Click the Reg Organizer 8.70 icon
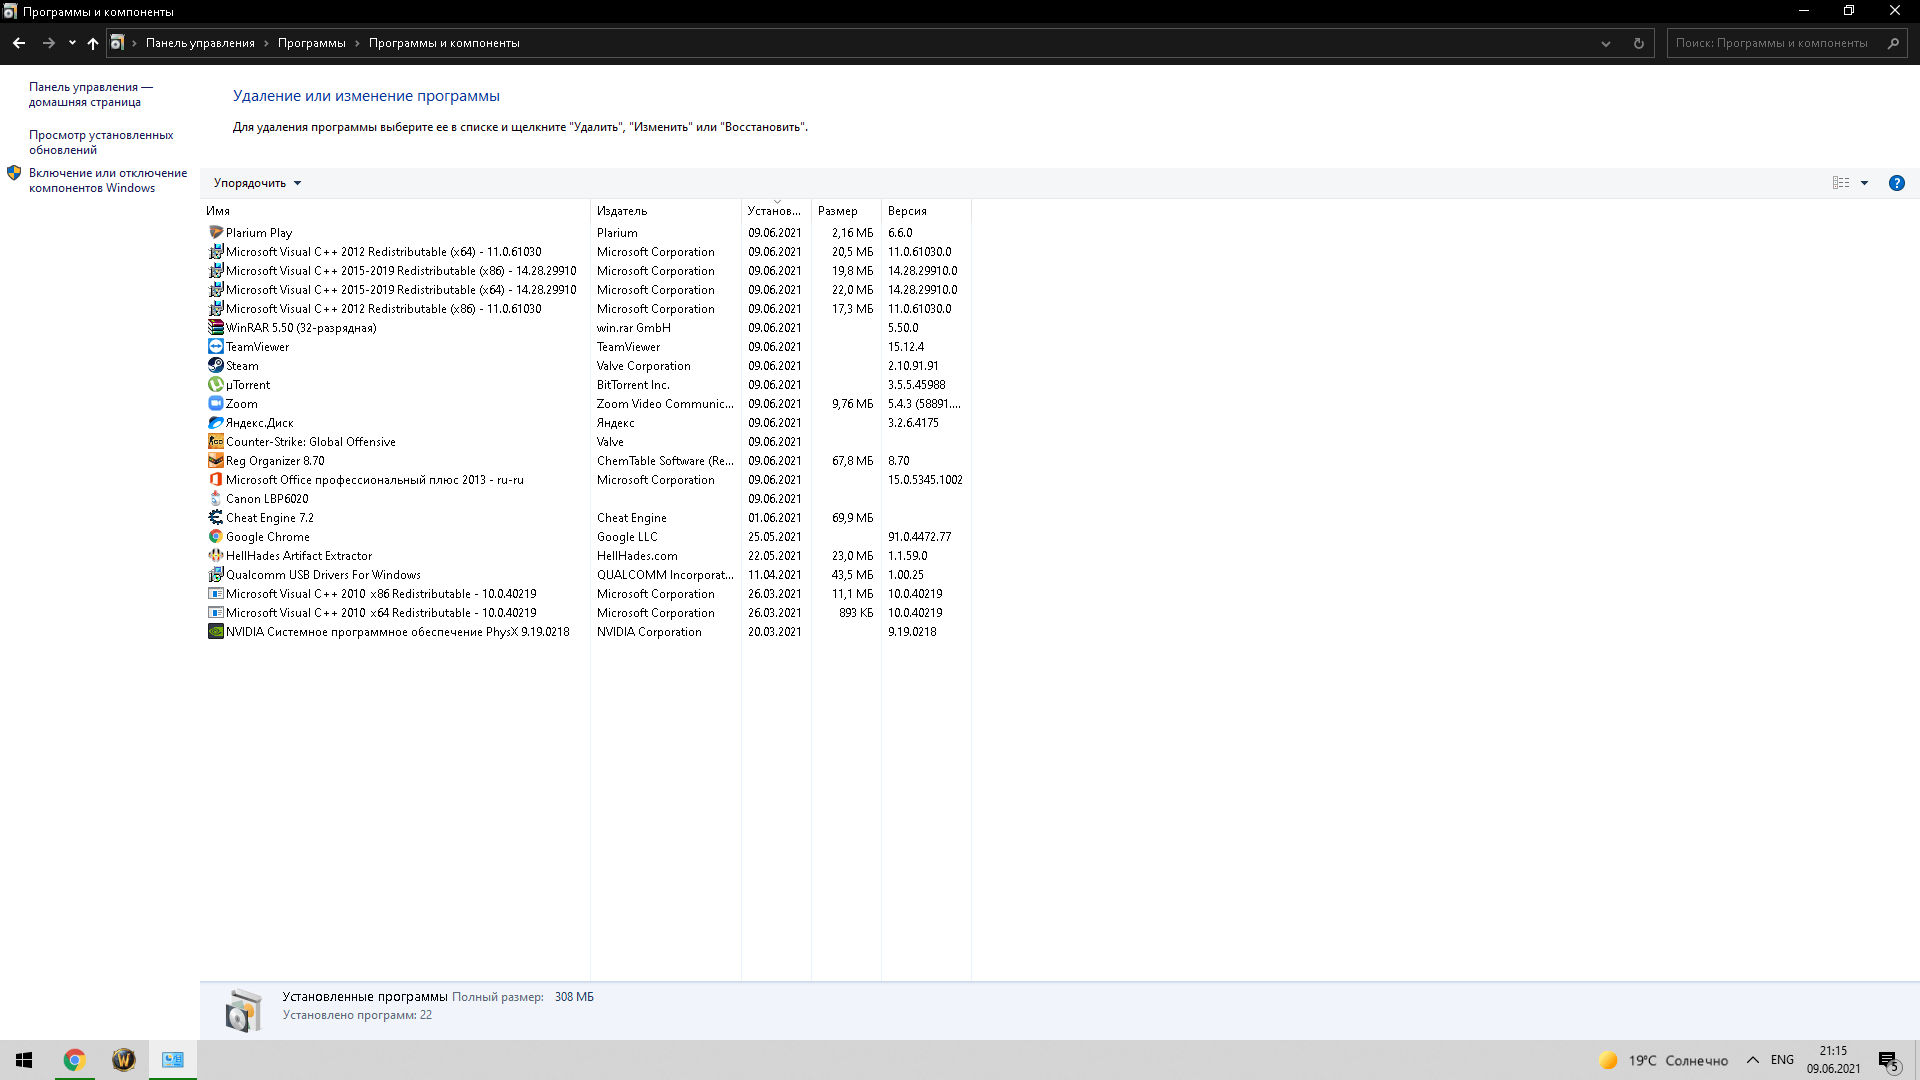 pos(215,460)
